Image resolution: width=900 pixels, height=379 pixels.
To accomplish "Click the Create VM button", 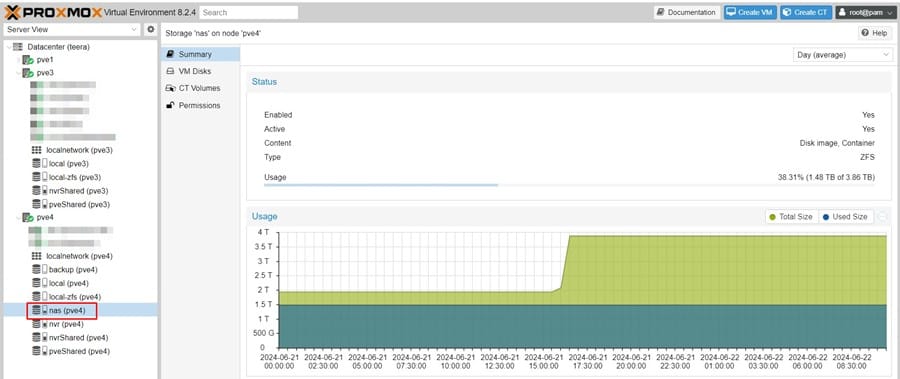I will [750, 12].
